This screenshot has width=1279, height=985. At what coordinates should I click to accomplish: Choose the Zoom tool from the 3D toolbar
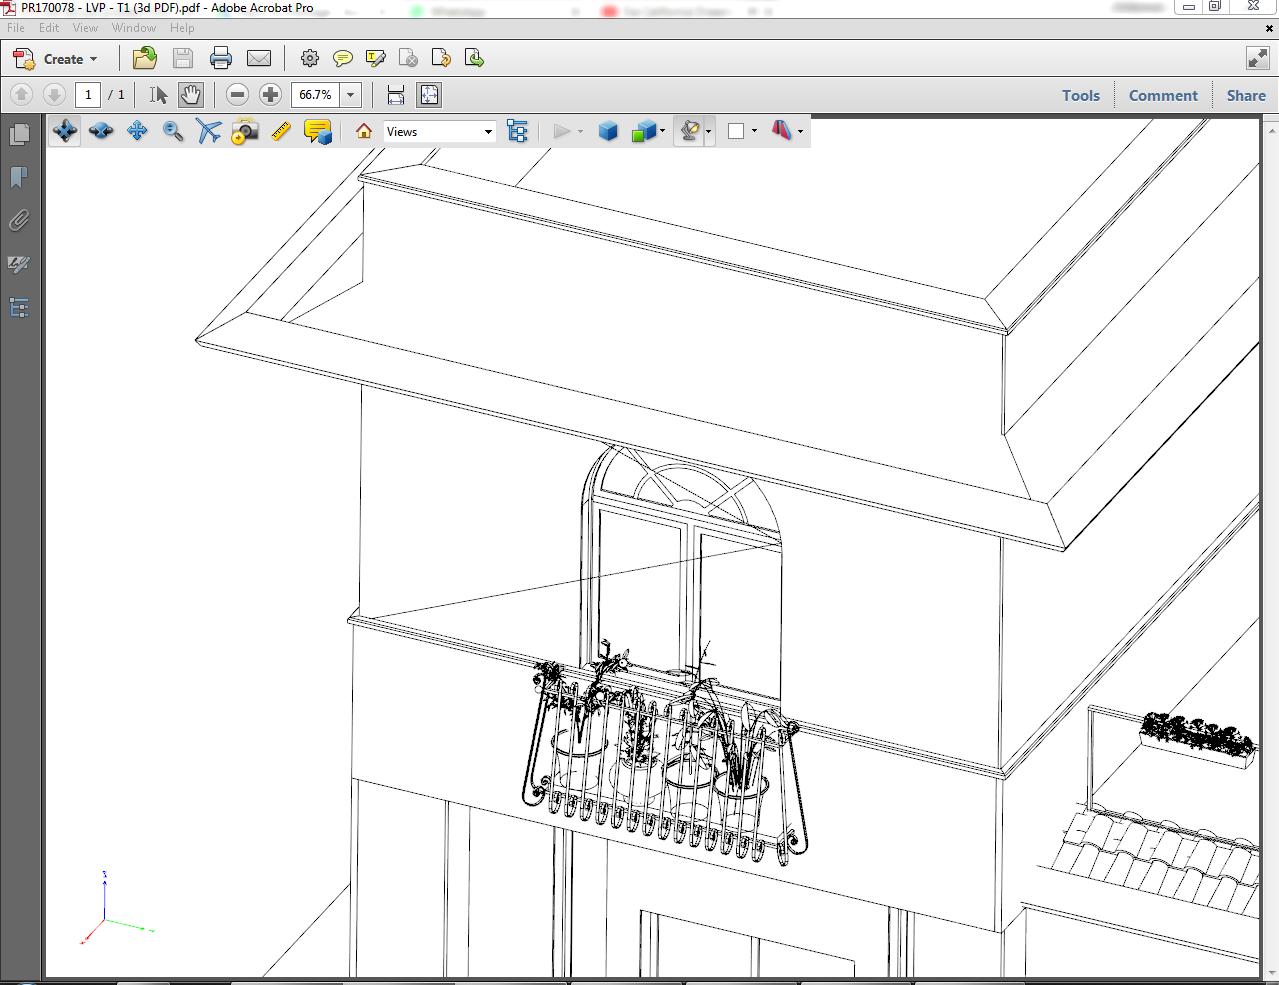coord(173,130)
